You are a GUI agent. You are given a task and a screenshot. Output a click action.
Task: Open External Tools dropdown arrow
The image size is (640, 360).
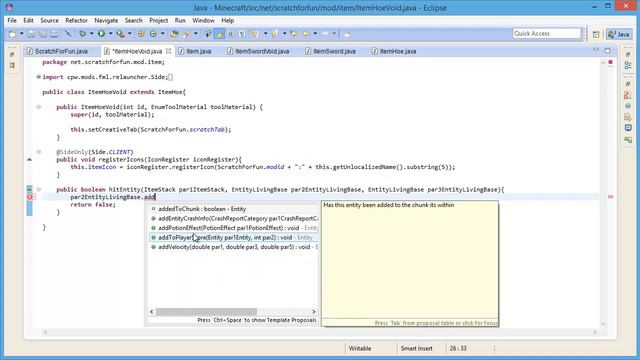[129, 34]
